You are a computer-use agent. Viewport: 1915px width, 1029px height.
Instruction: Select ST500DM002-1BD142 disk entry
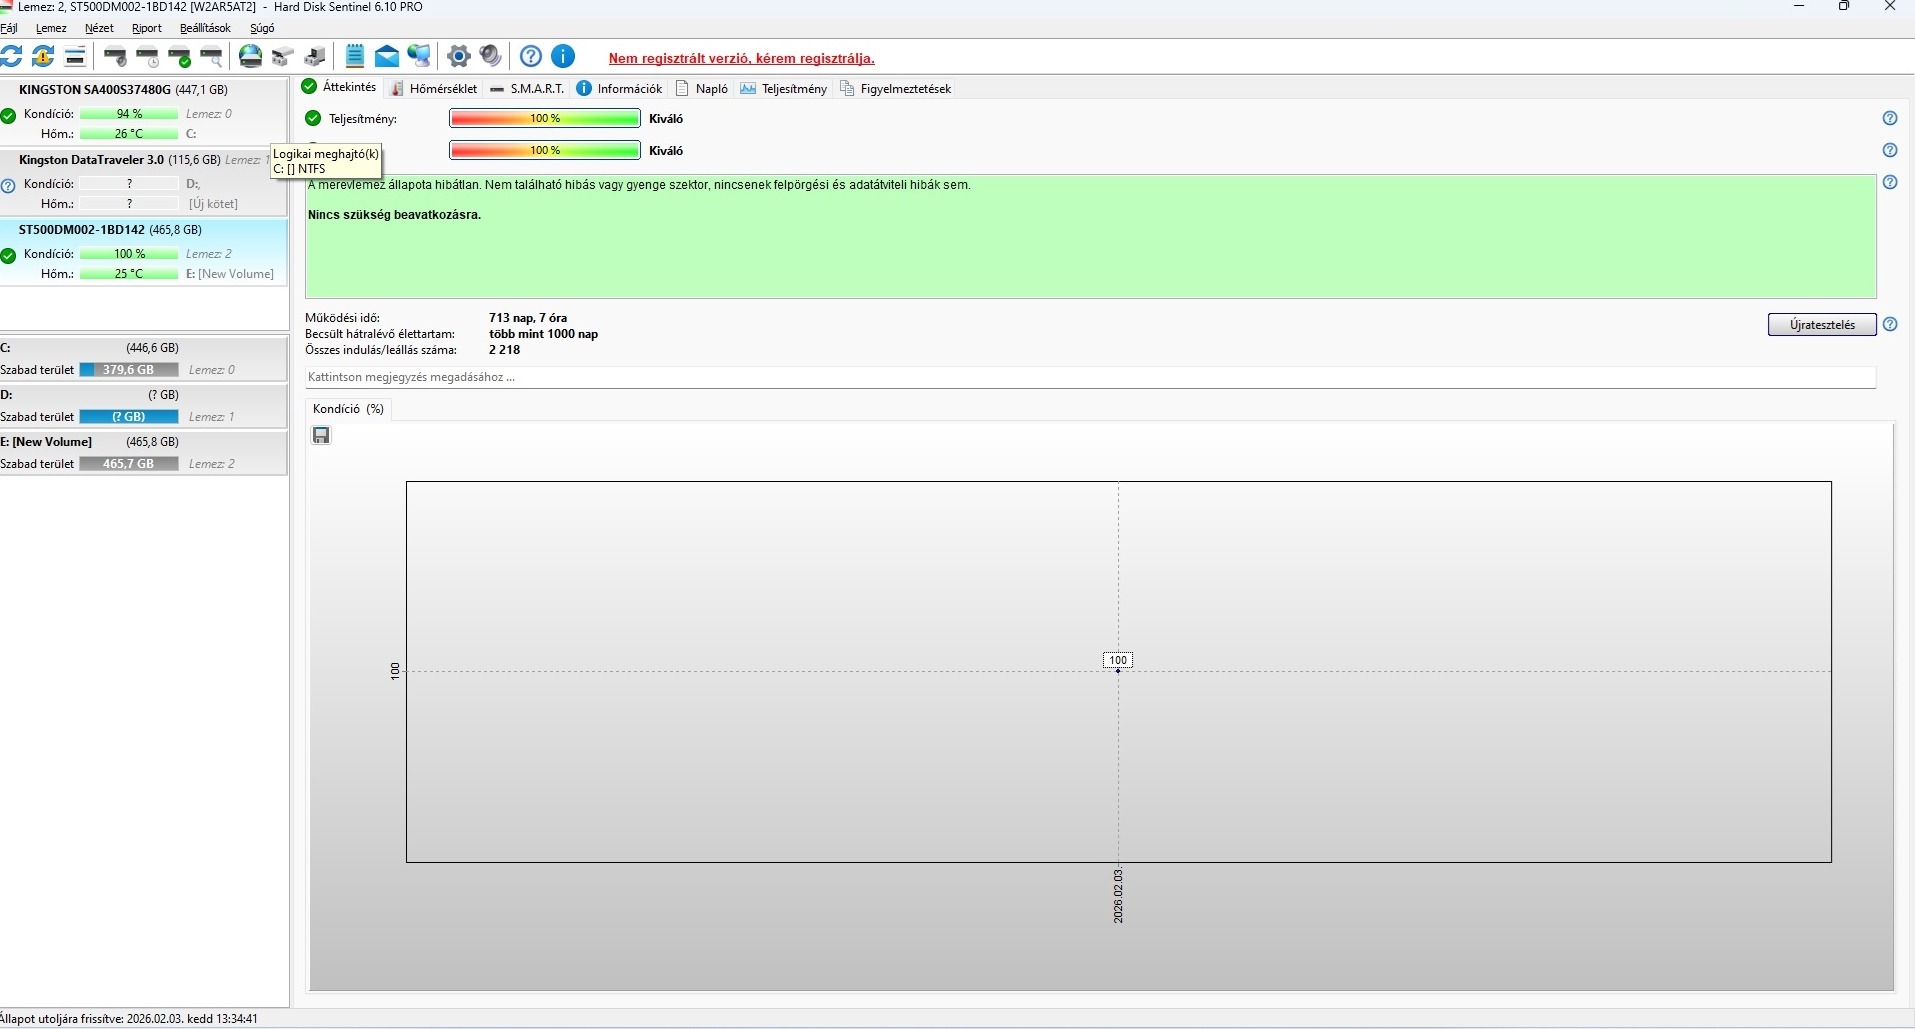coord(144,252)
